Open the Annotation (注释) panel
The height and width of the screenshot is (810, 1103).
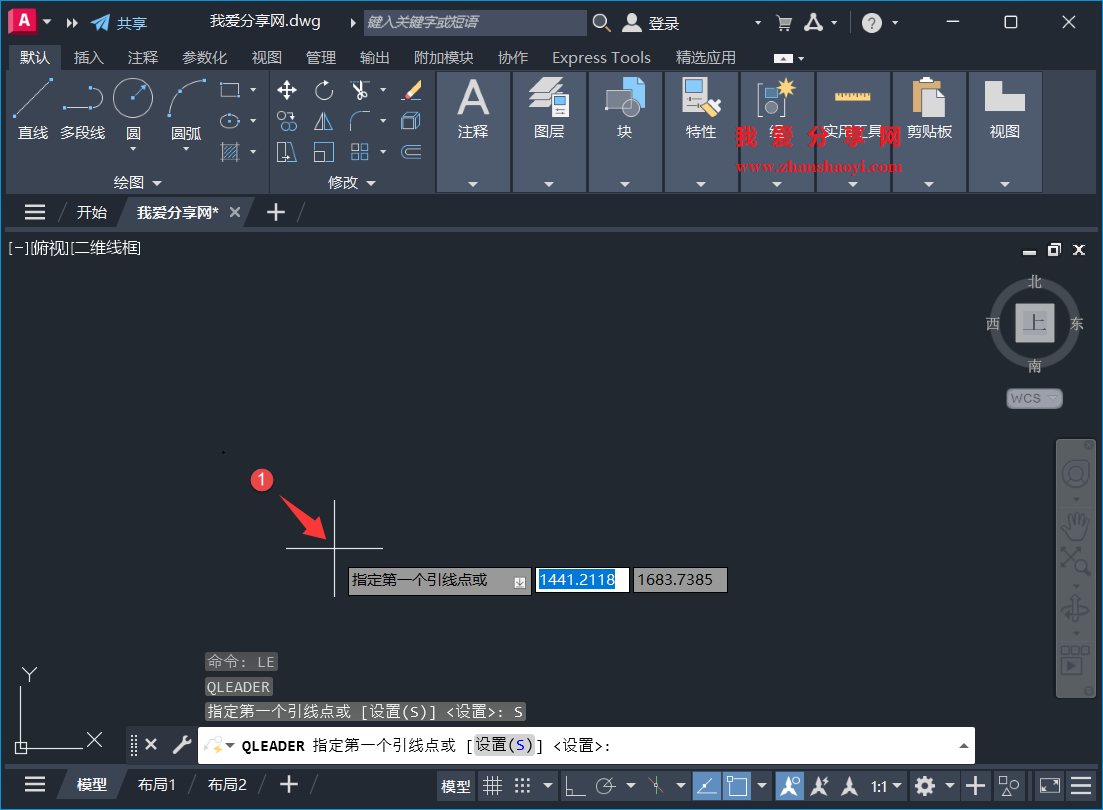[473, 132]
